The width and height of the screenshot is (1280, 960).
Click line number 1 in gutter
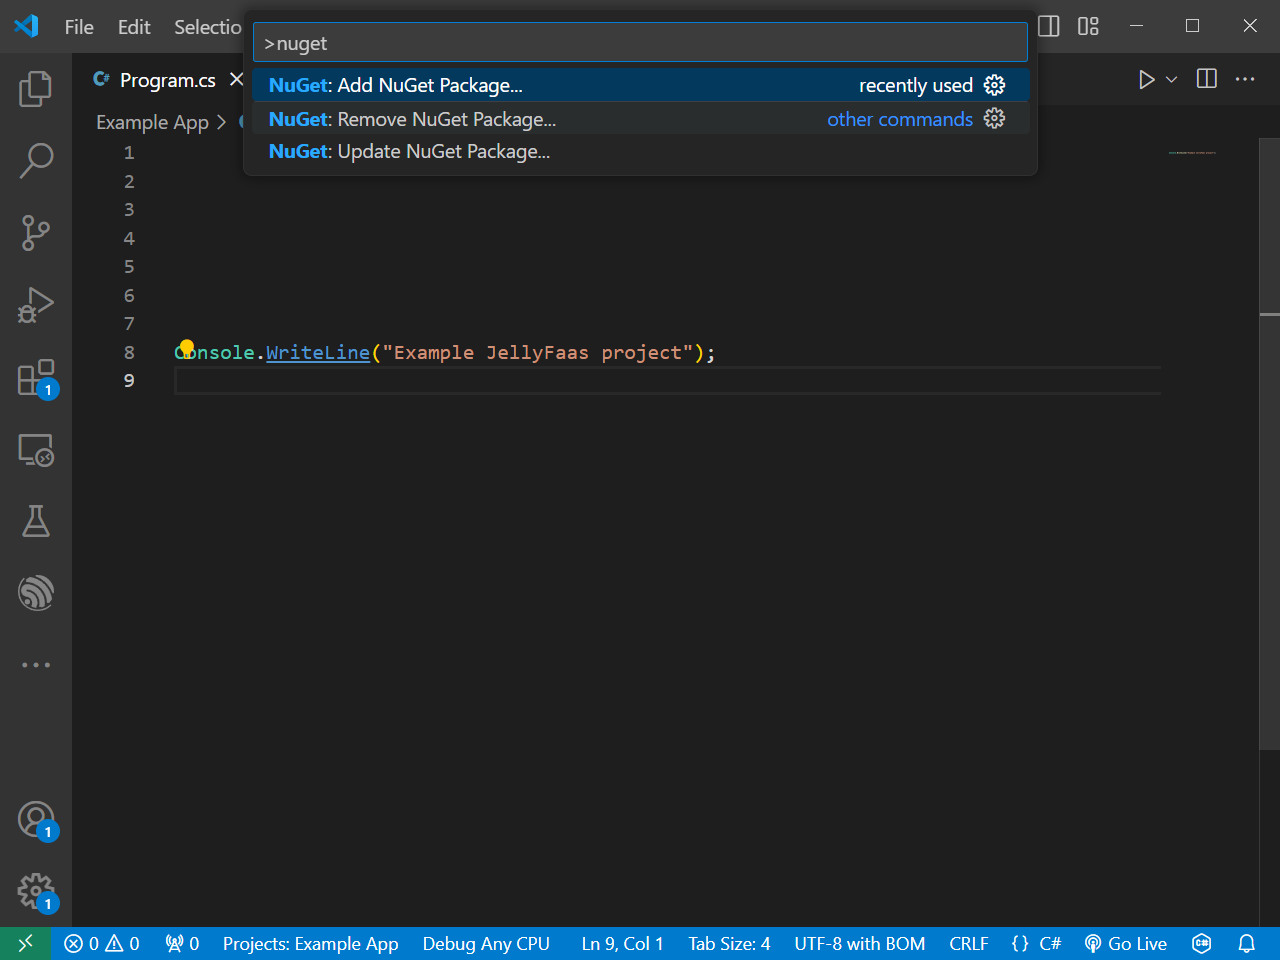(129, 152)
